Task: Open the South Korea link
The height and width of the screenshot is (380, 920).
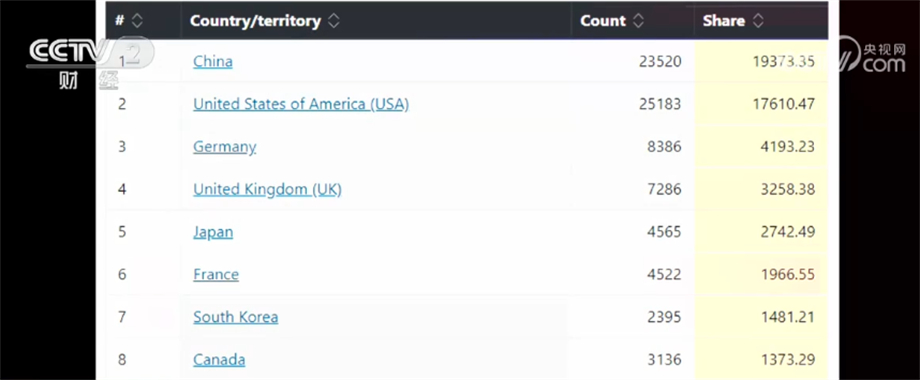Action: click(x=236, y=317)
